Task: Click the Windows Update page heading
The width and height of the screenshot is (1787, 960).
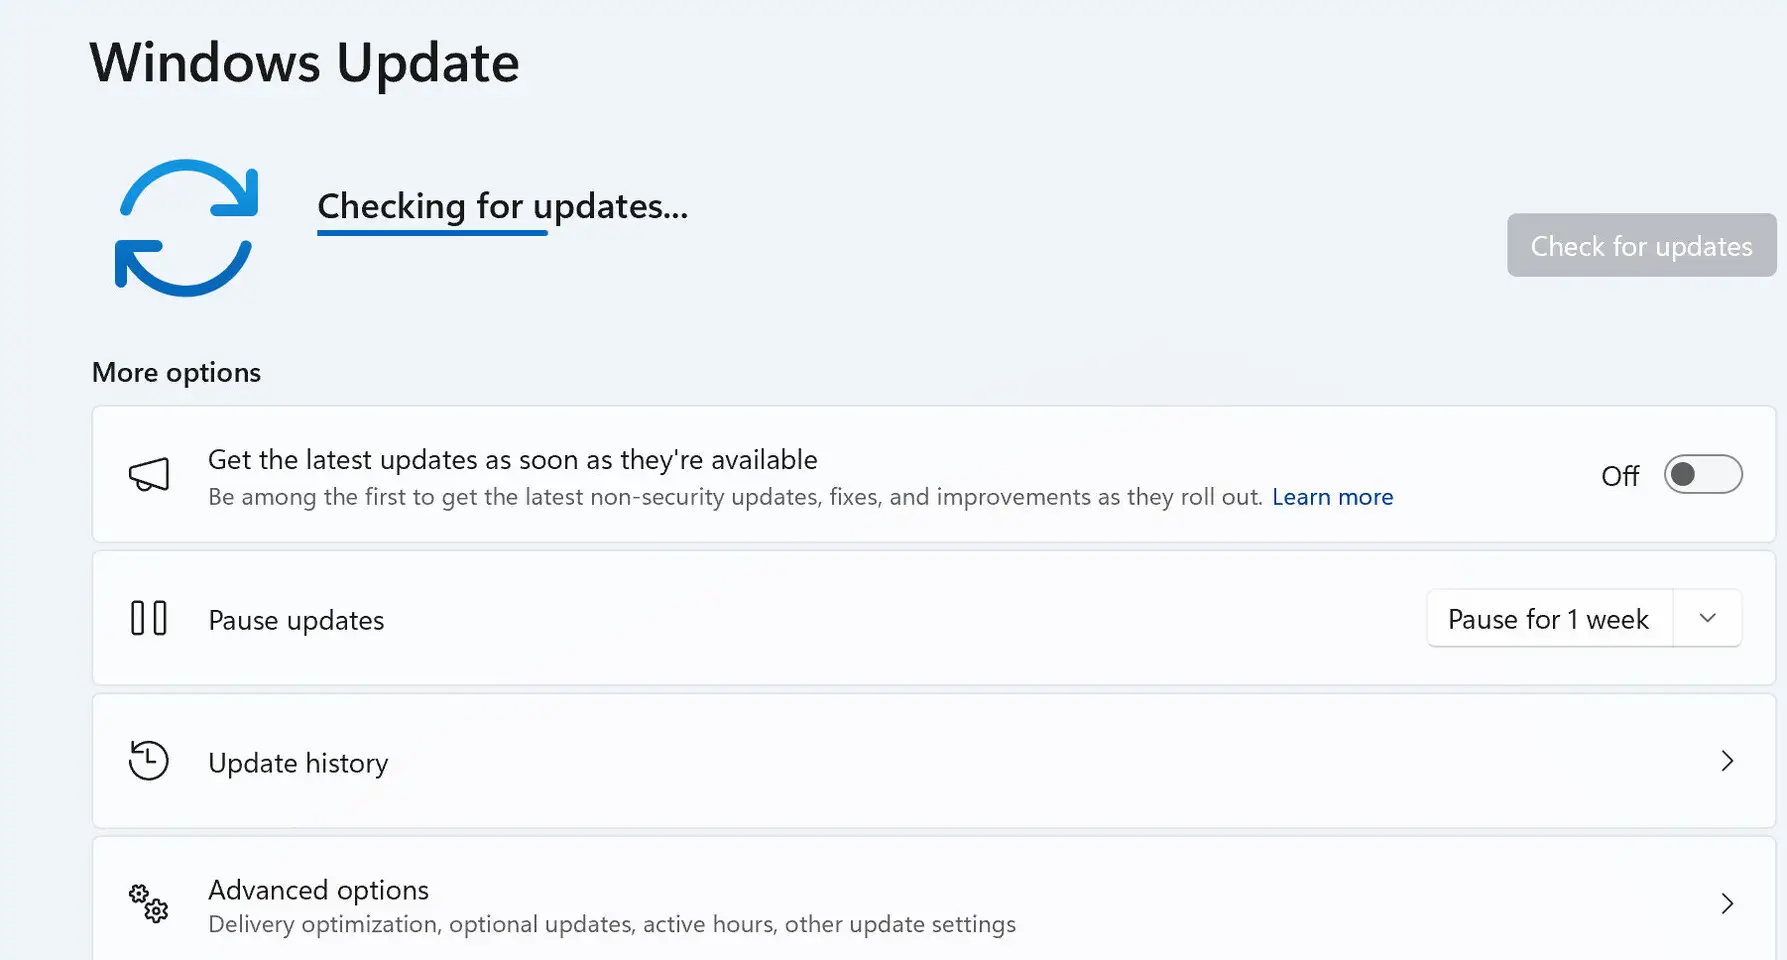Action: 305,63
